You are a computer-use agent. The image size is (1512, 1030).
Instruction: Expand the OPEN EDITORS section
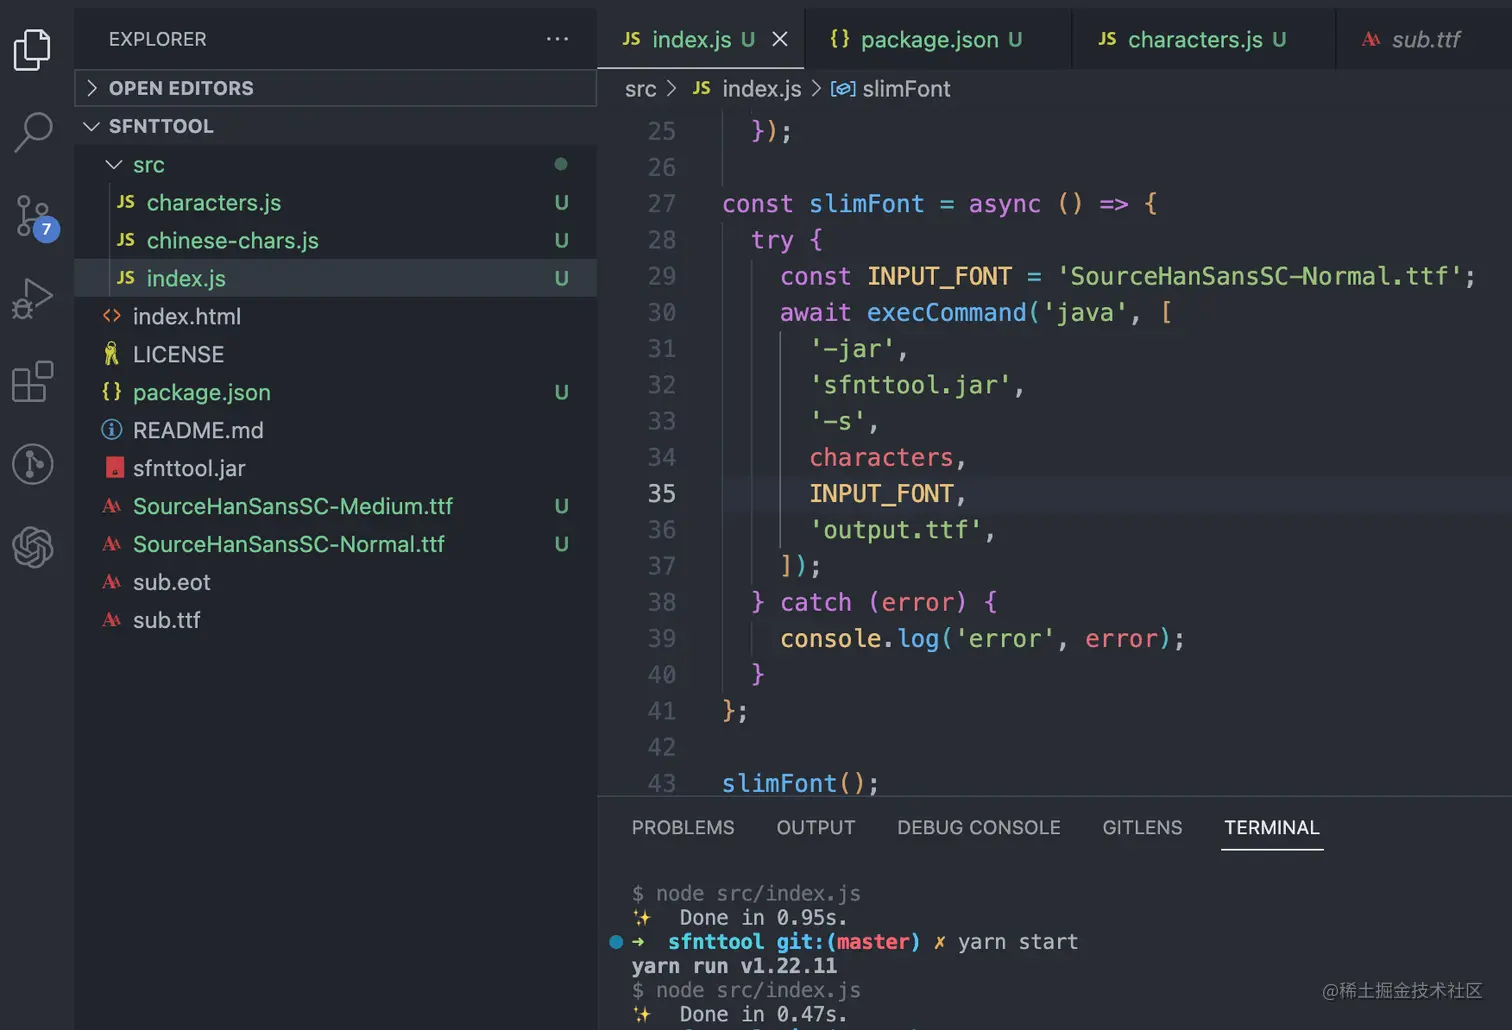point(335,88)
